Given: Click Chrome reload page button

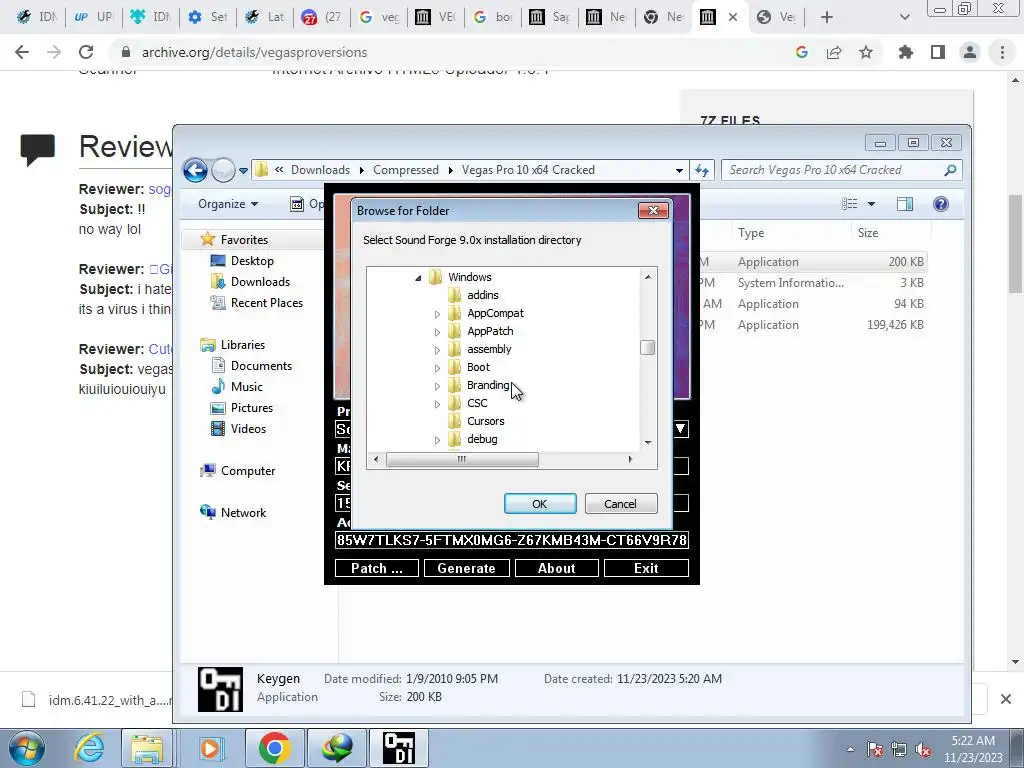Looking at the screenshot, I should pos(86,52).
